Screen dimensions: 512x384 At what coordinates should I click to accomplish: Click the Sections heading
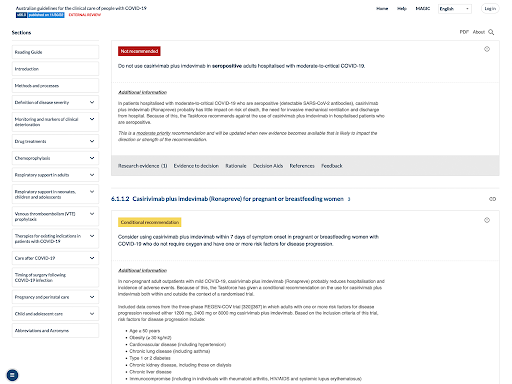pos(21,32)
